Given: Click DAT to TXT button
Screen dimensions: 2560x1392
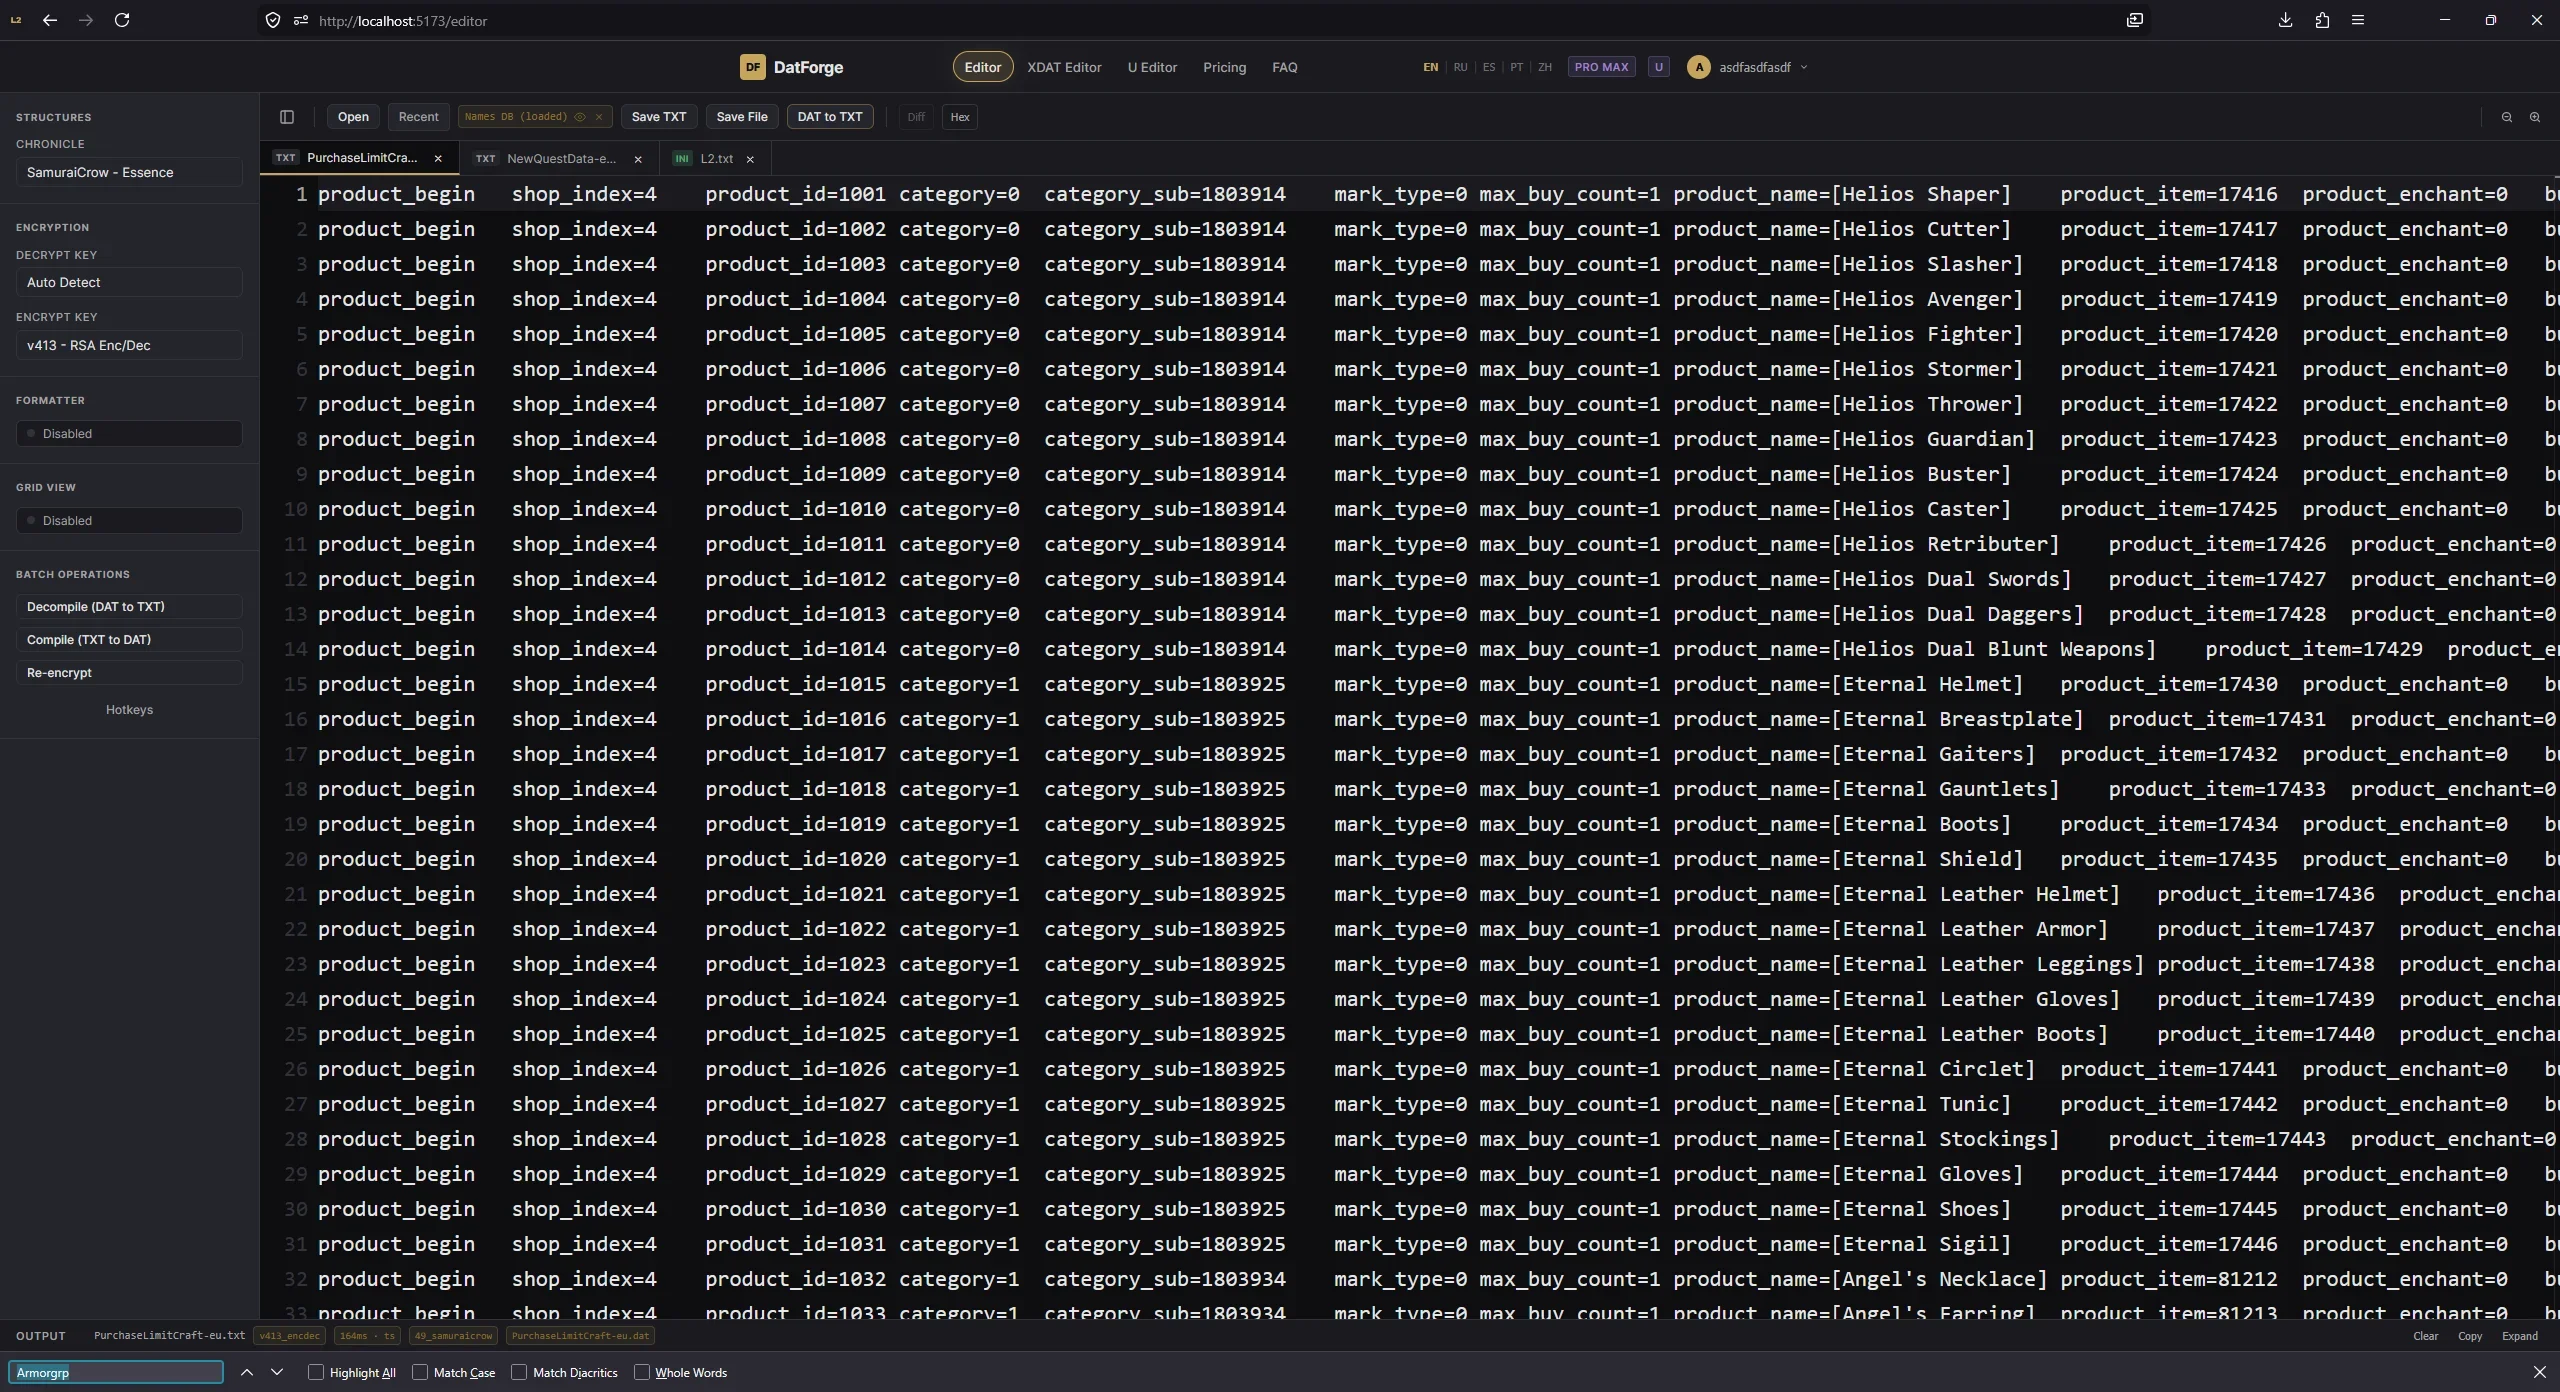Looking at the screenshot, I should point(830,117).
